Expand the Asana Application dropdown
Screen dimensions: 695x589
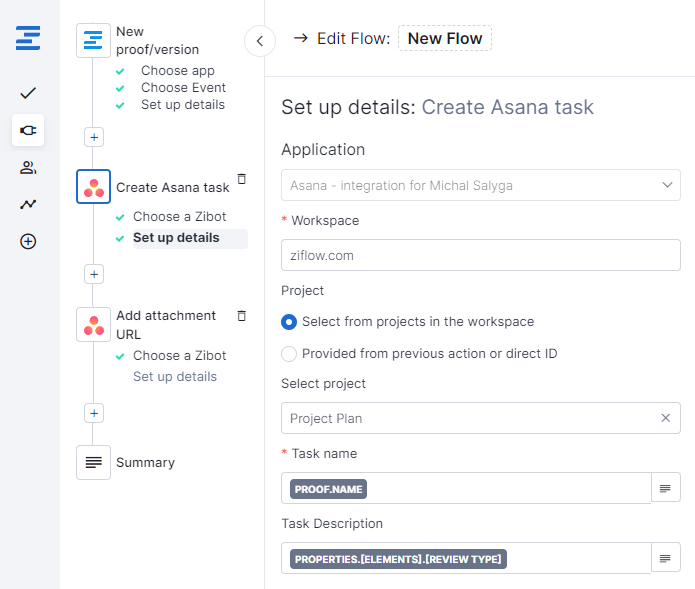point(480,185)
